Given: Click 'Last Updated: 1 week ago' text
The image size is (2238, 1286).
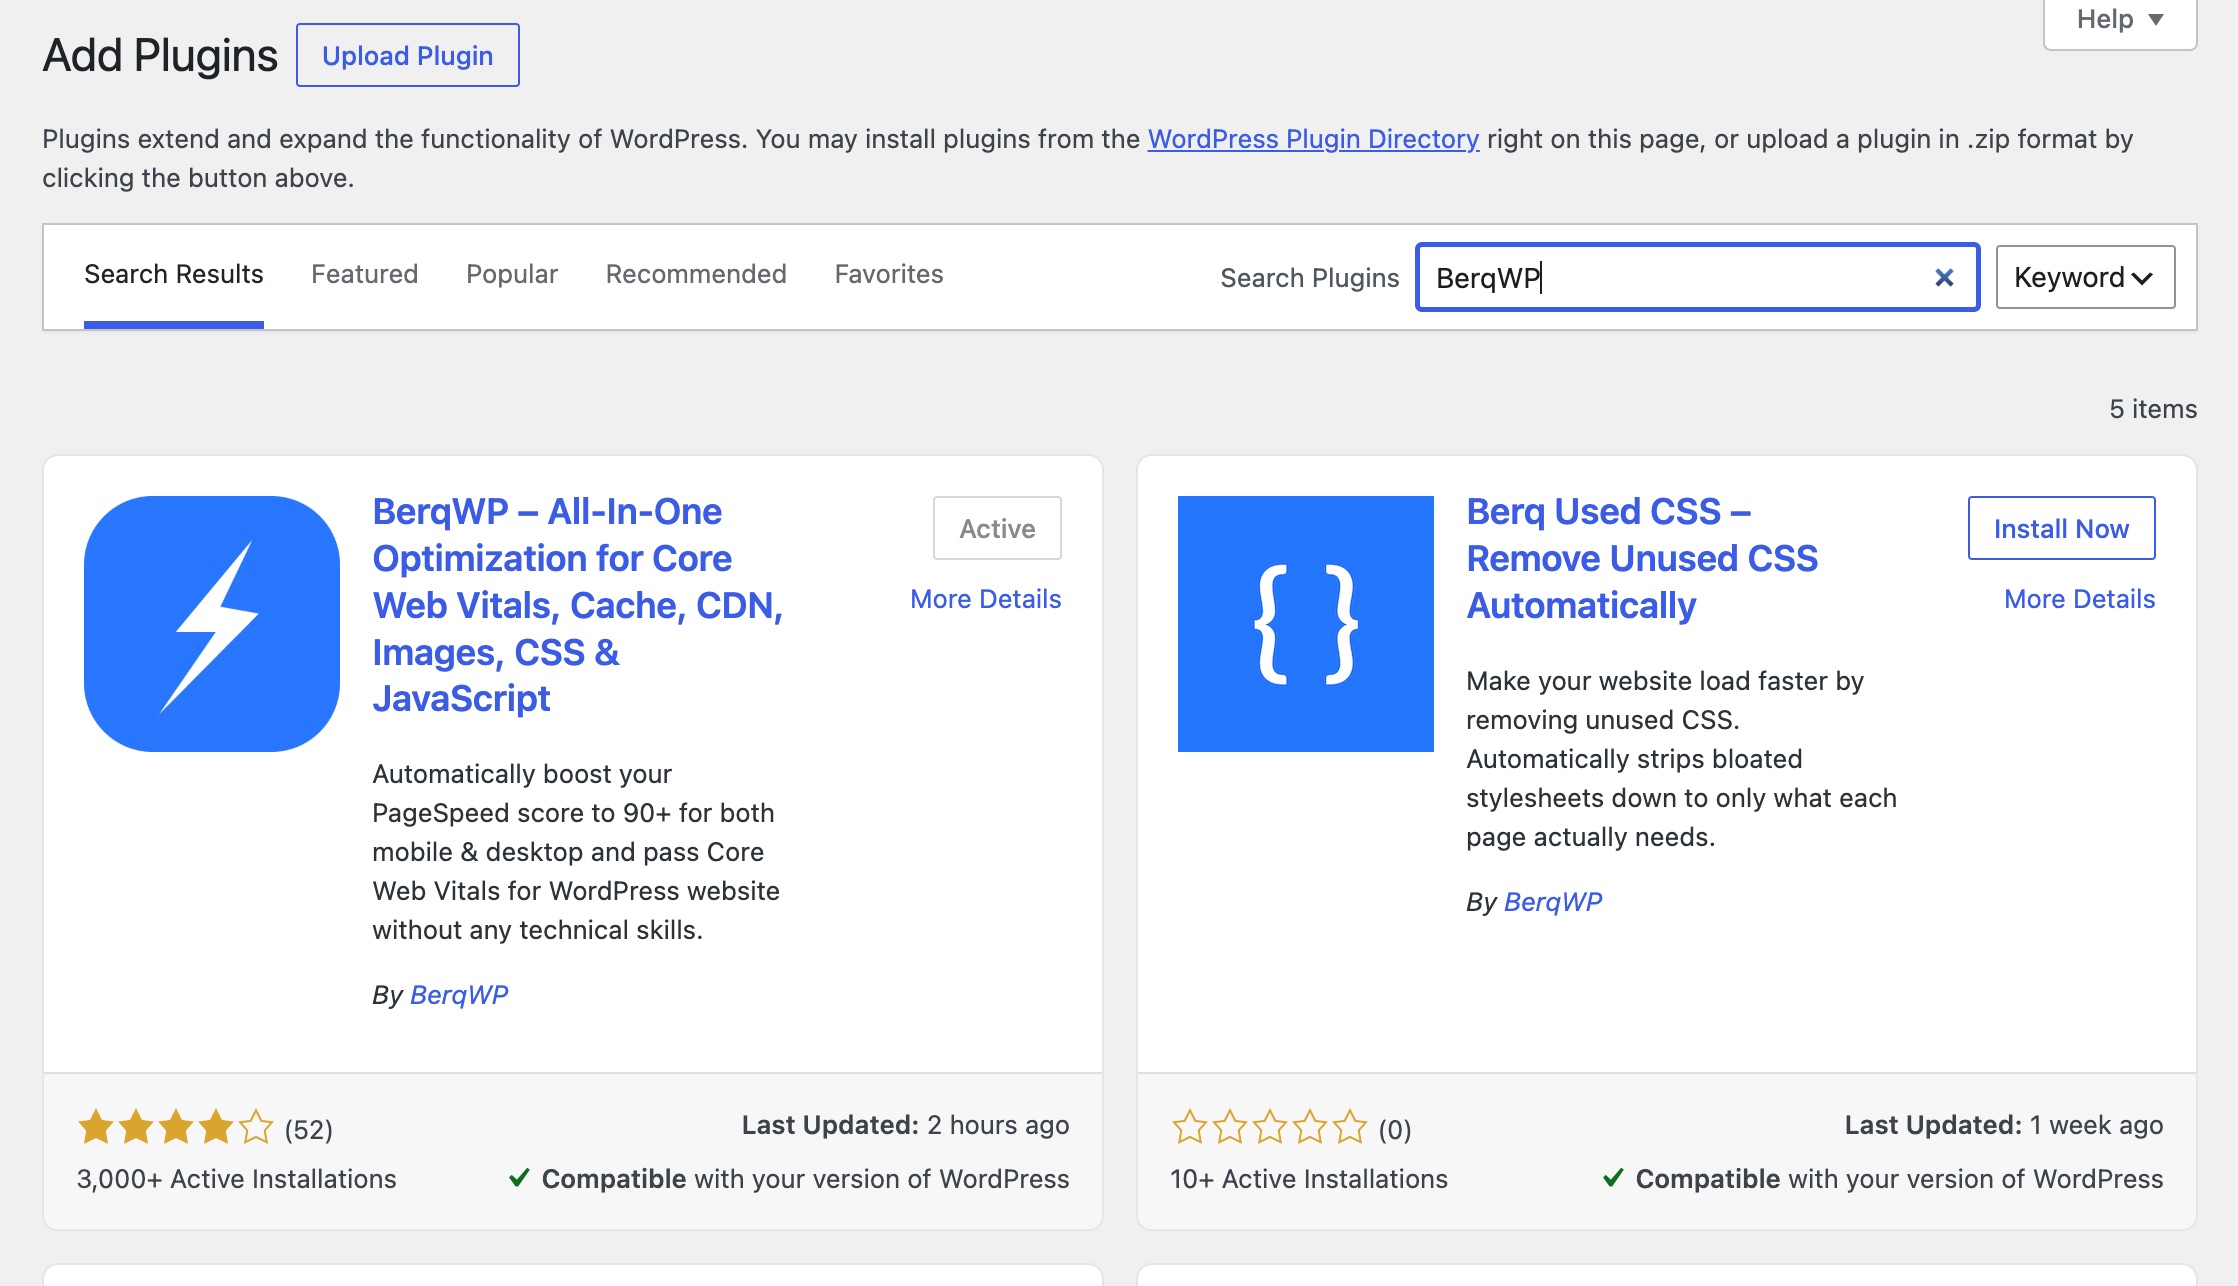Looking at the screenshot, I should (2004, 1125).
